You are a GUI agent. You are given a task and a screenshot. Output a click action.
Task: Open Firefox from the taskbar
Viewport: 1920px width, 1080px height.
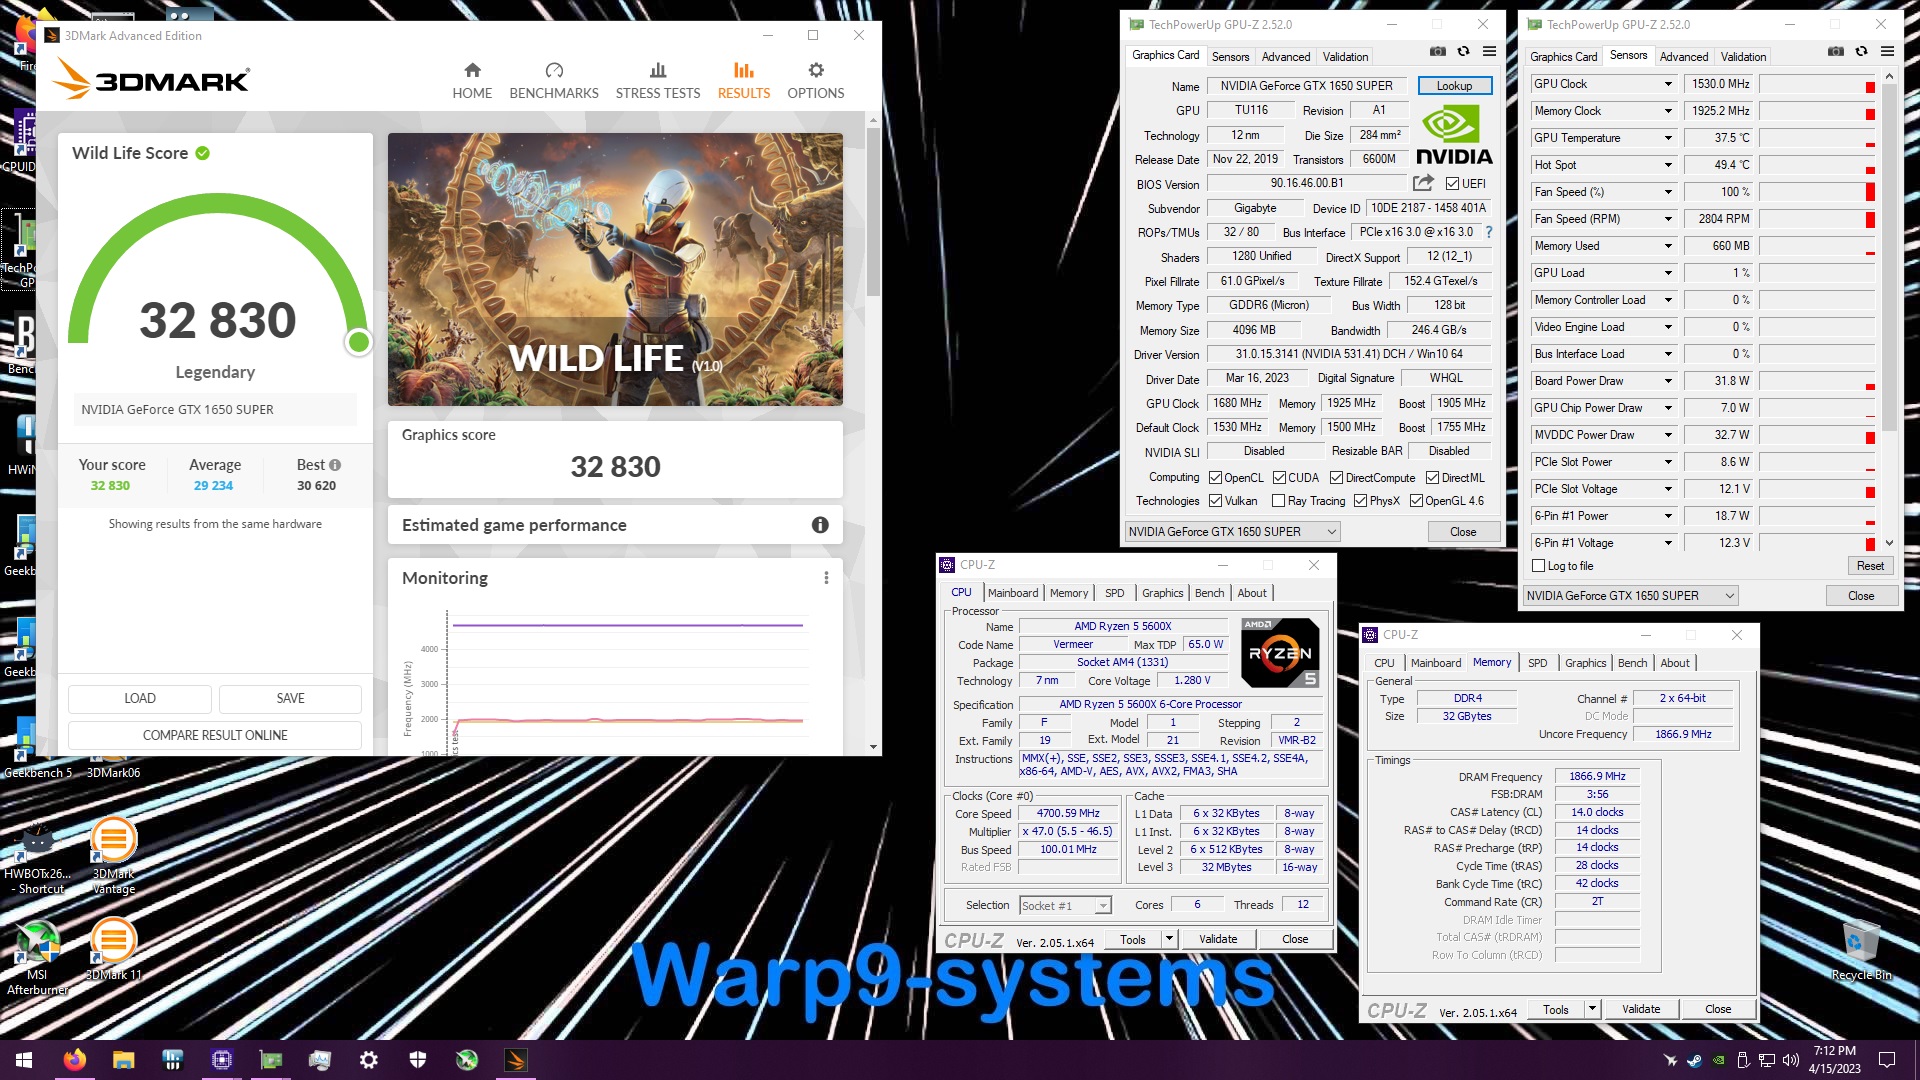(75, 1060)
